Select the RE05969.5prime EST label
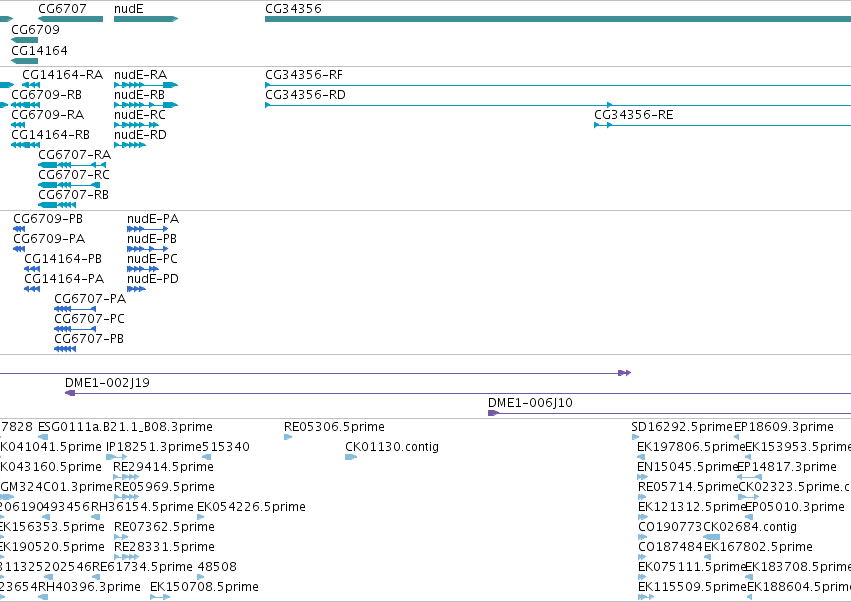851x602 pixels. (x=164, y=487)
